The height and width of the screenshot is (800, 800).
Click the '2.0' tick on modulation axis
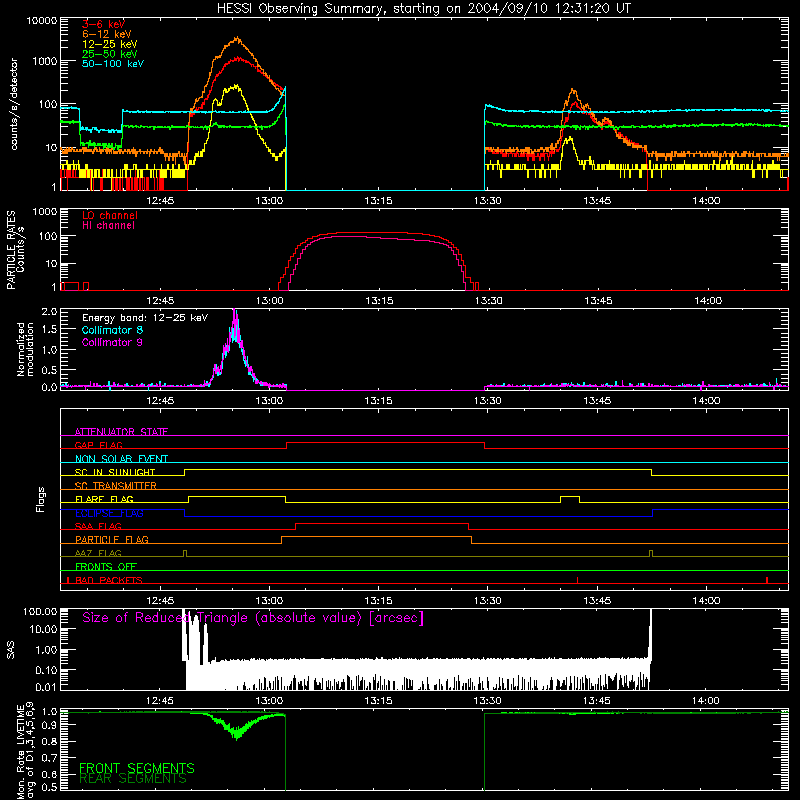49,312
